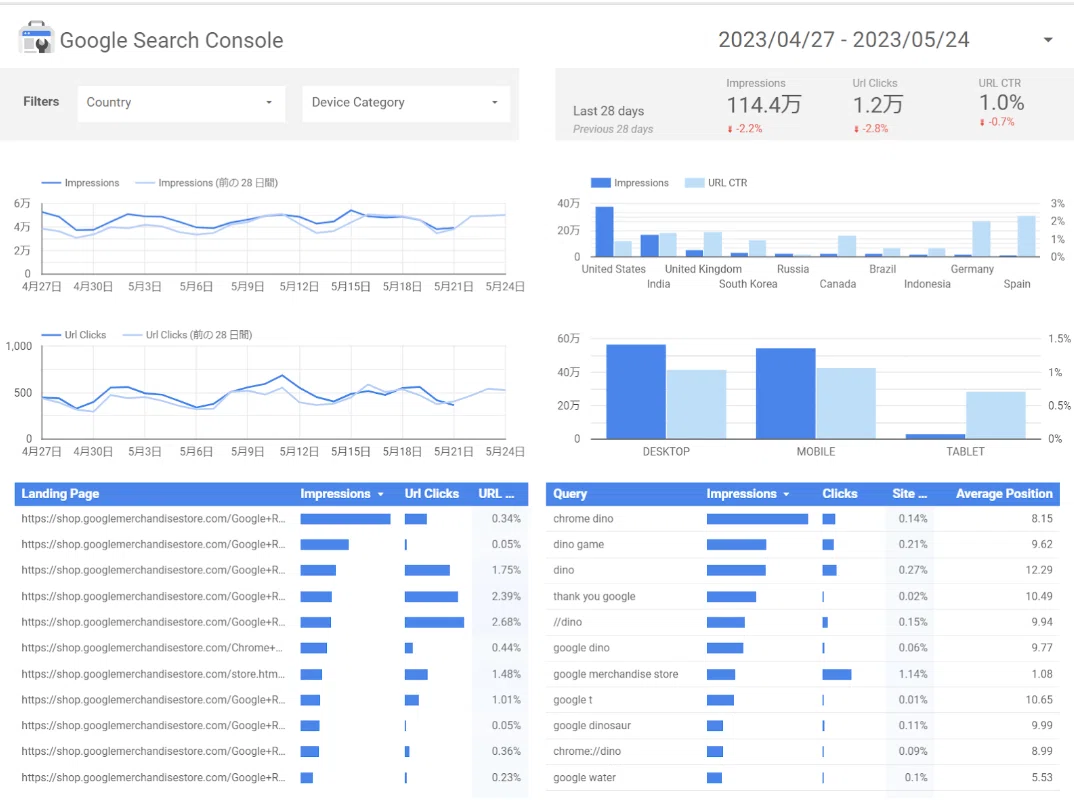Image resolution: width=1074 pixels, height=800 pixels.
Task: Click the 'Last 28 days' label
Action: (608, 111)
